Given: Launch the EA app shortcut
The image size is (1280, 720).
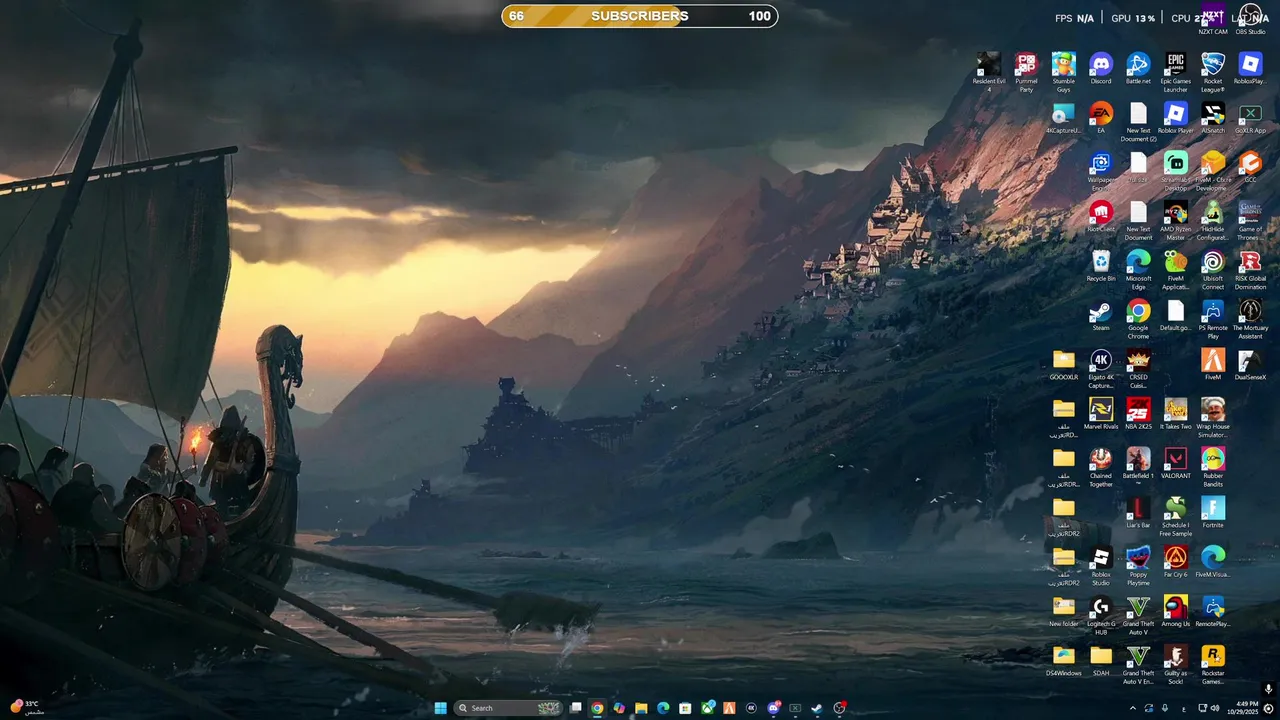Looking at the screenshot, I should pyautogui.click(x=1101, y=118).
